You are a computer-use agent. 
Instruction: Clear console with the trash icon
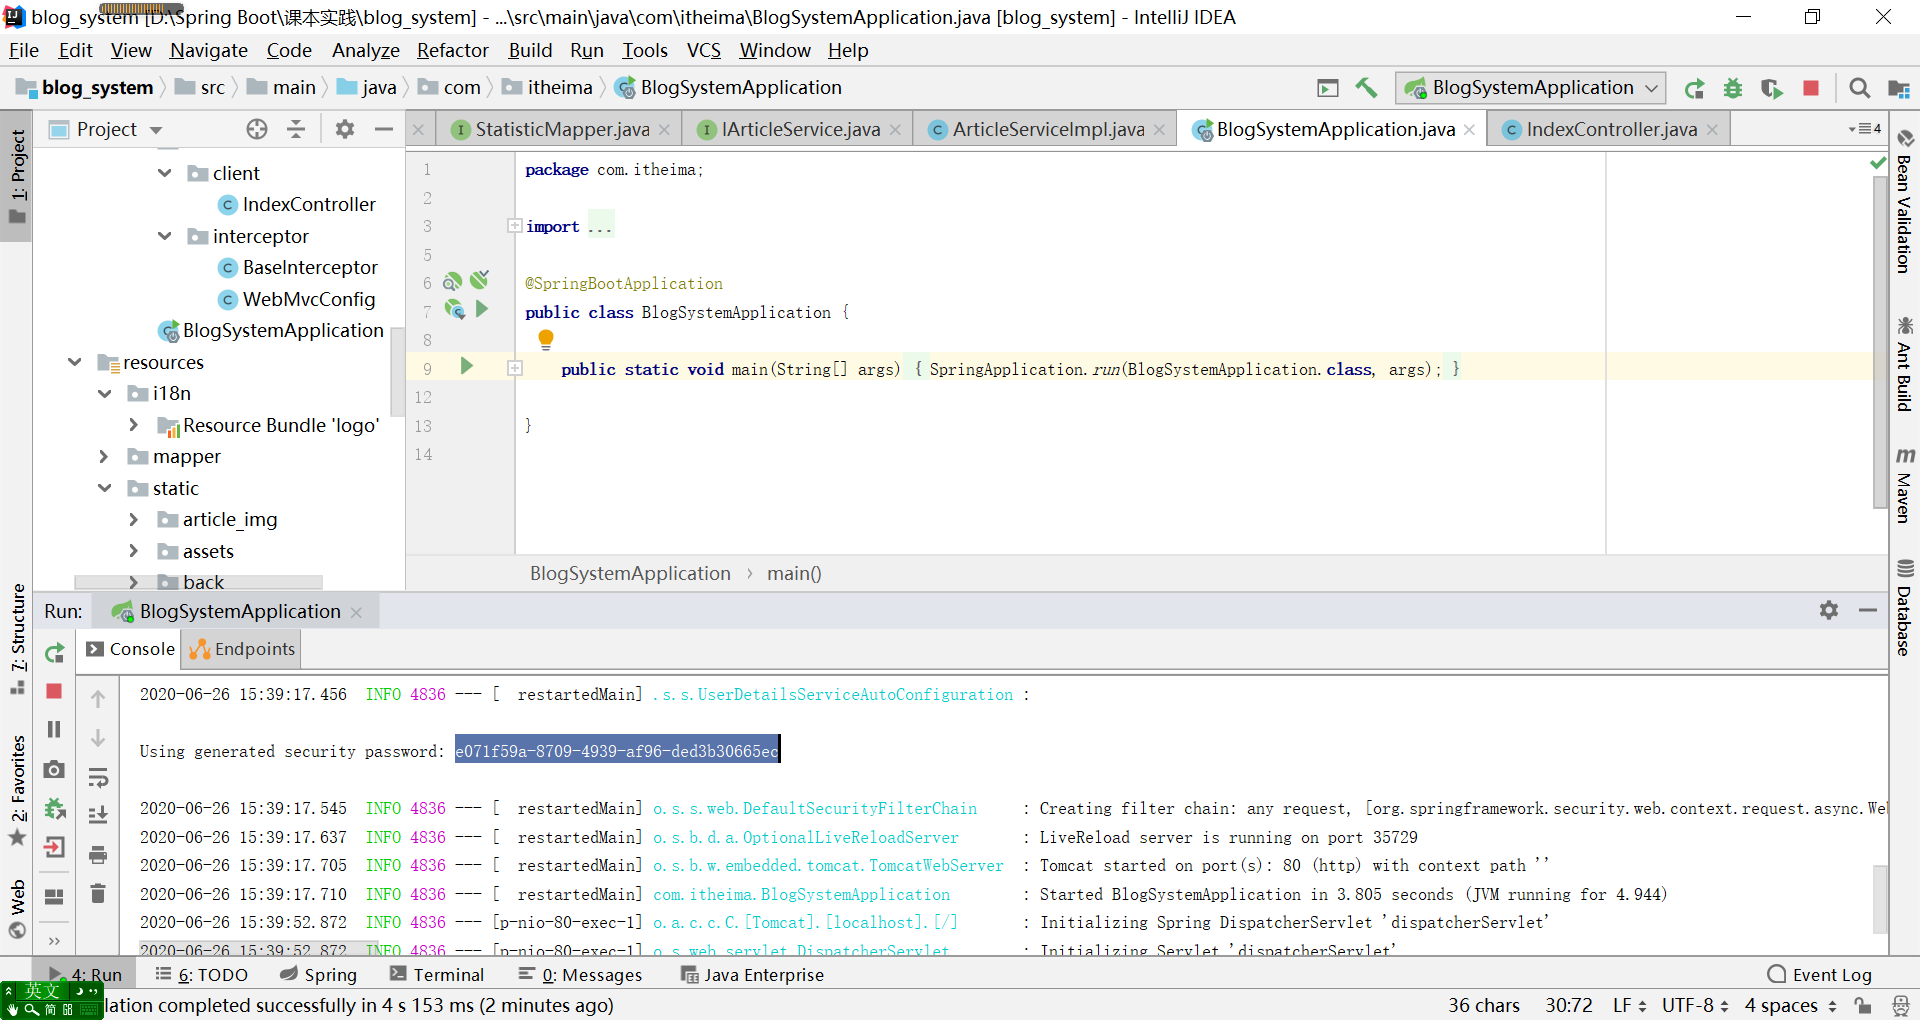[98, 893]
